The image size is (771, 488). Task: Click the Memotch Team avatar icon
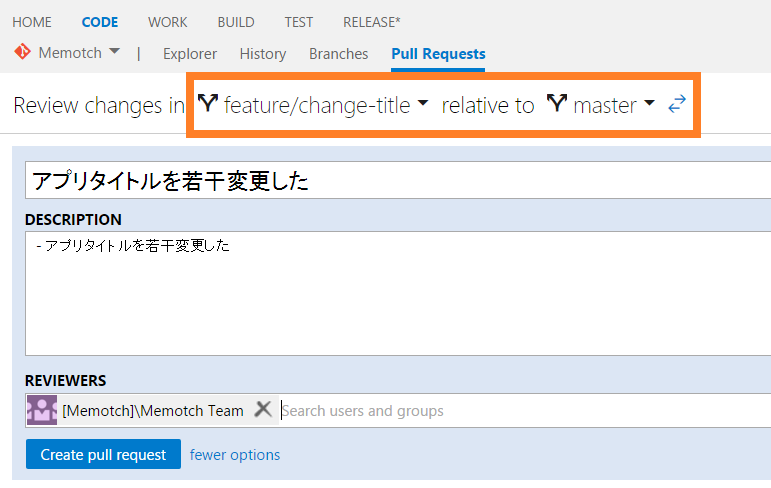42,410
